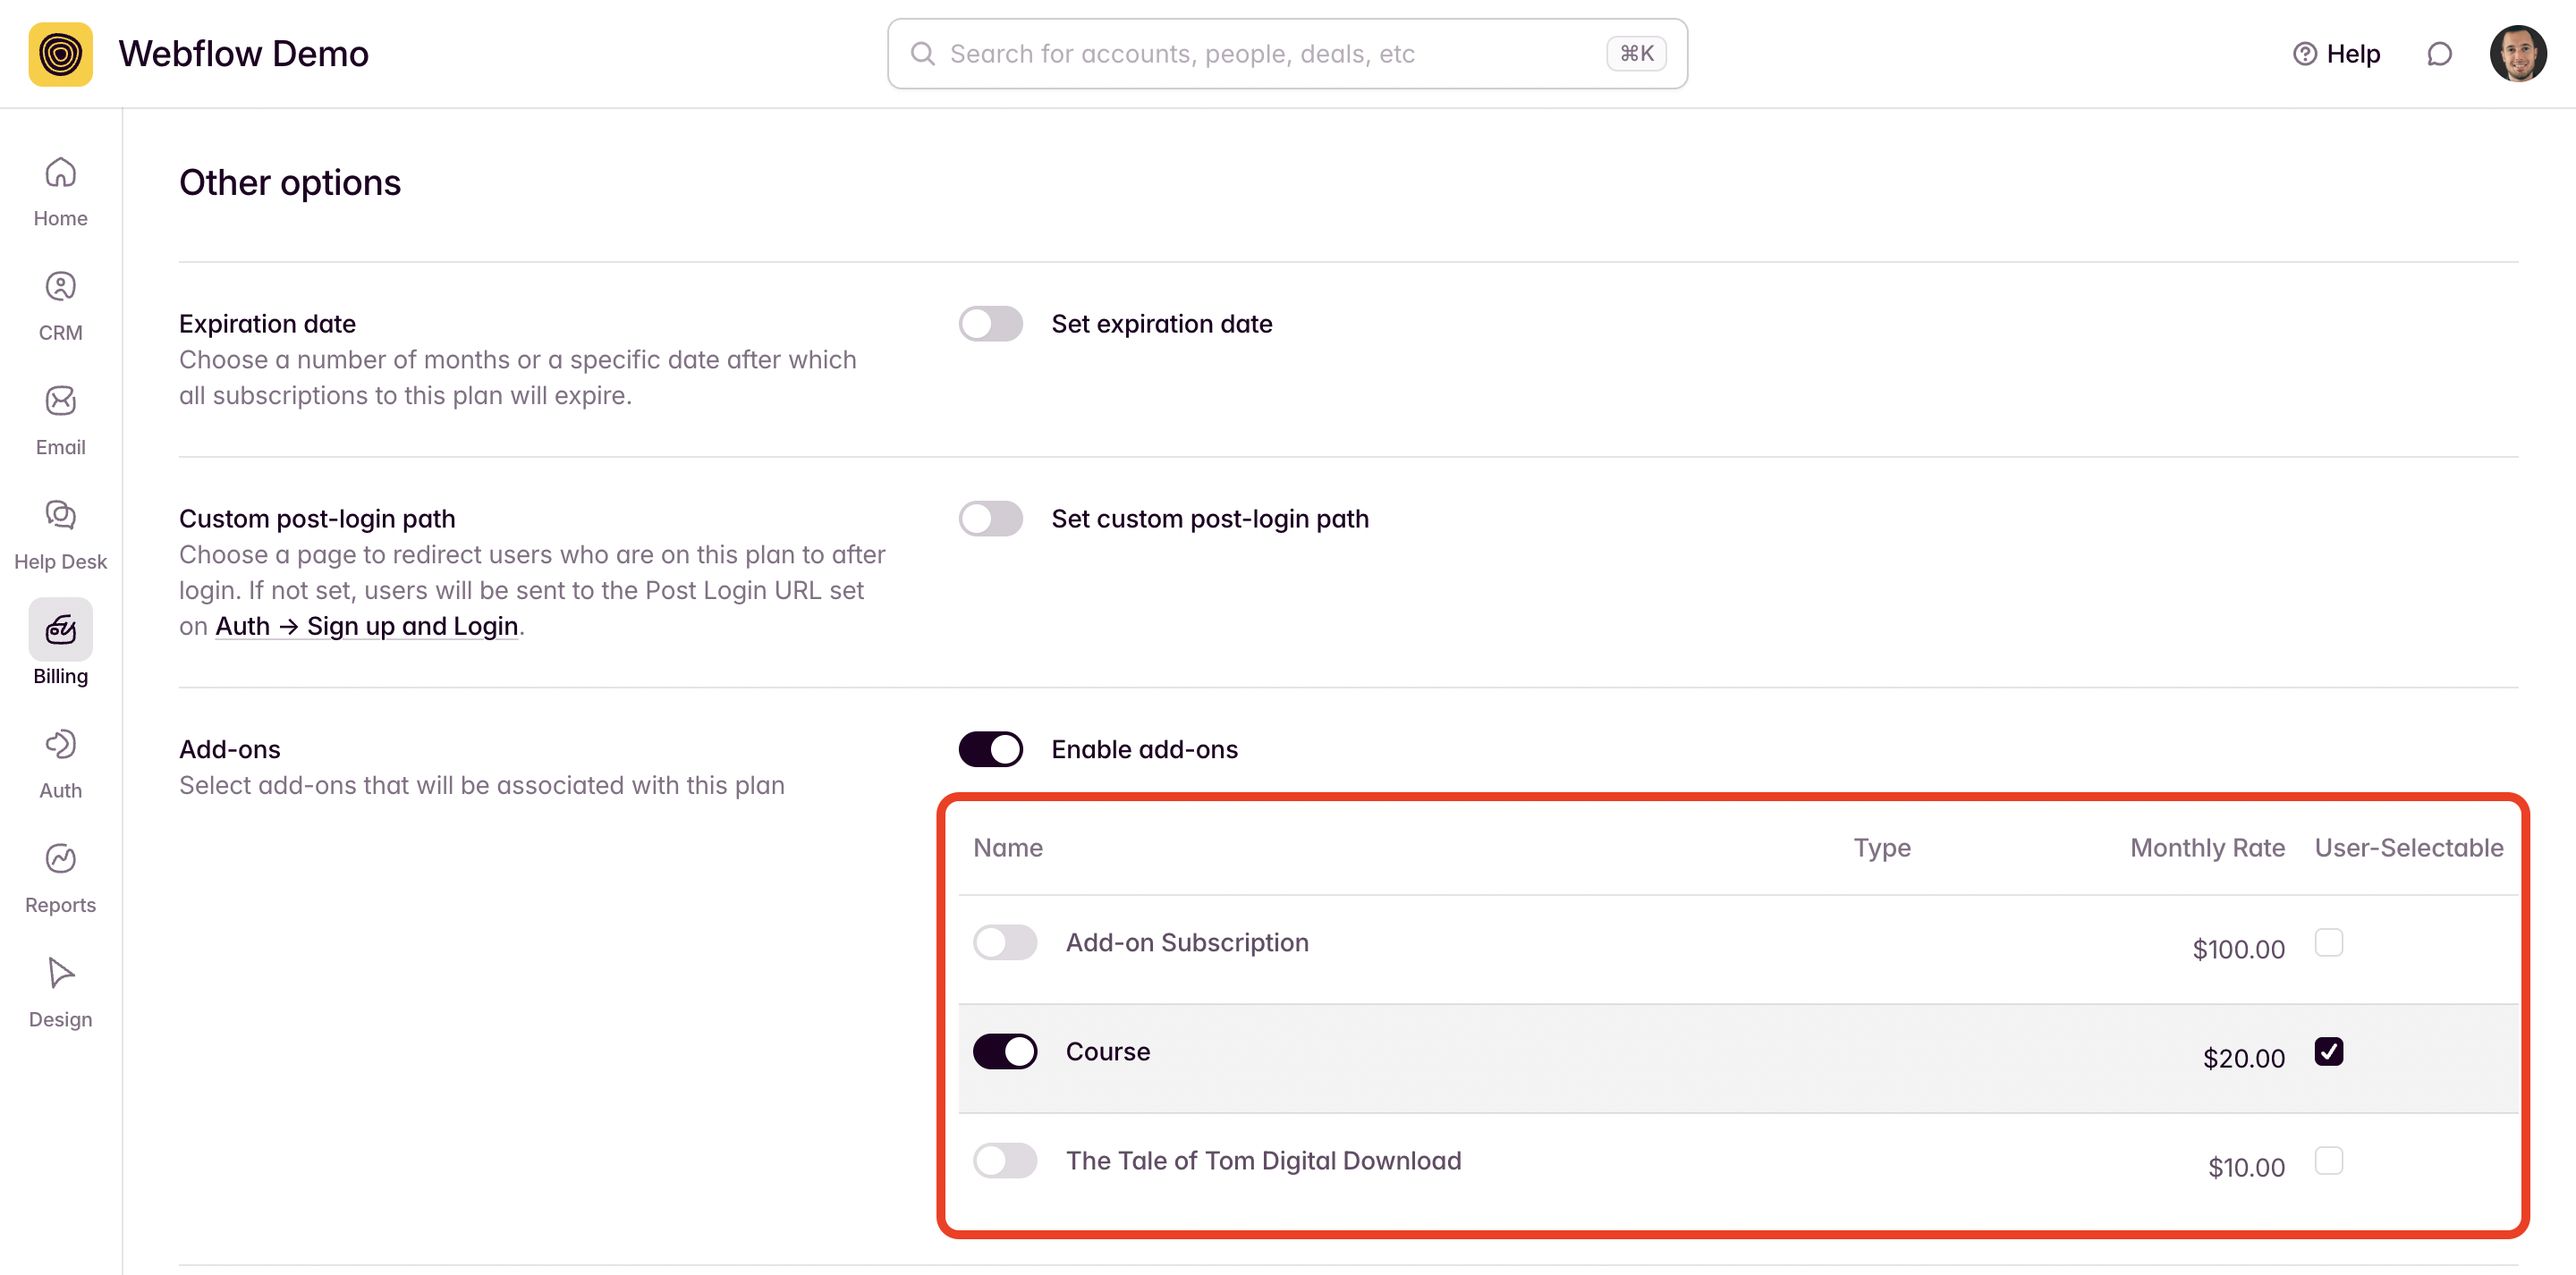Click the Add-on Subscription name
2576x1275 pixels.
tap(1187, 942)
